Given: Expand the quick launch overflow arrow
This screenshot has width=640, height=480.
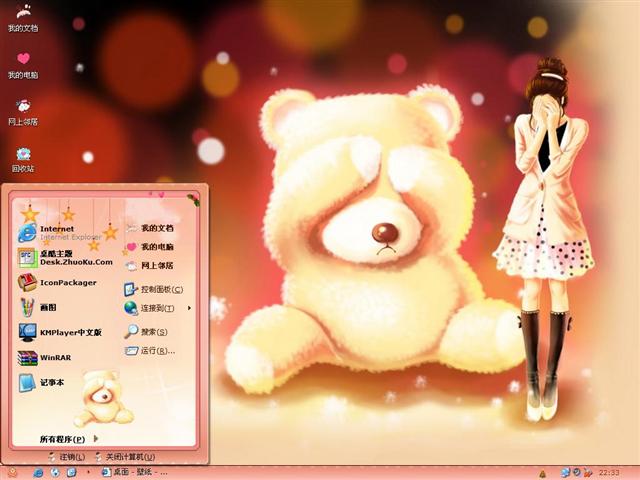Looking at the screenshot, I should 89,472.
